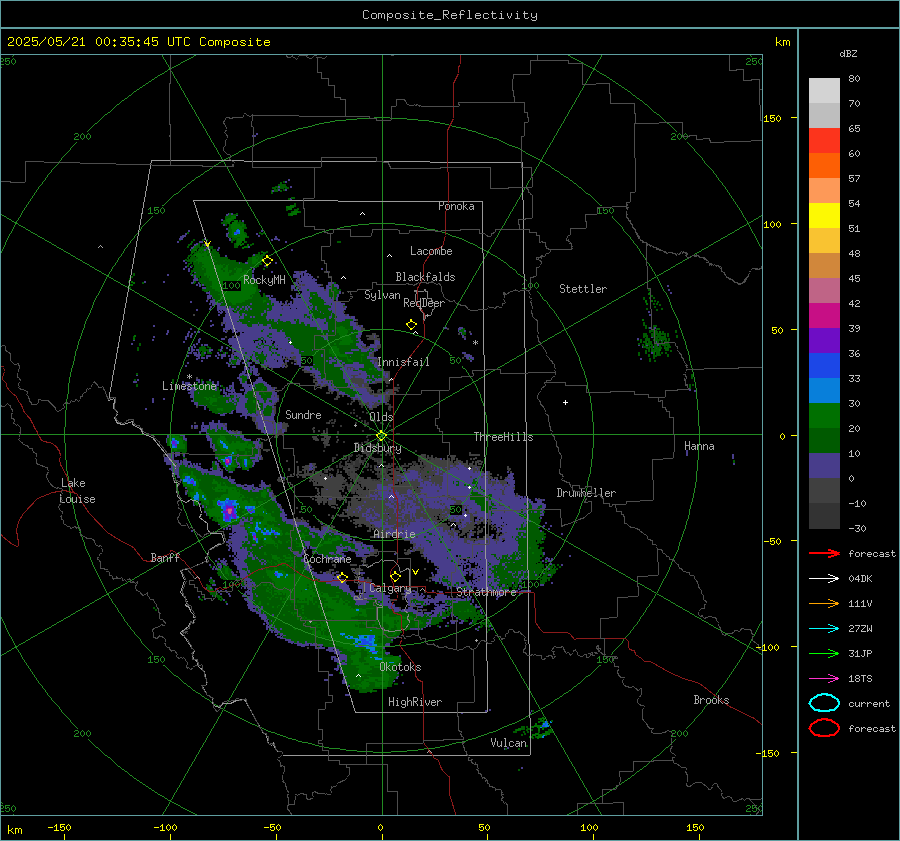Click the dark grey -30 to -10 swatch
The width and height of the screenshot is (900, 841).
pos(824,516)
